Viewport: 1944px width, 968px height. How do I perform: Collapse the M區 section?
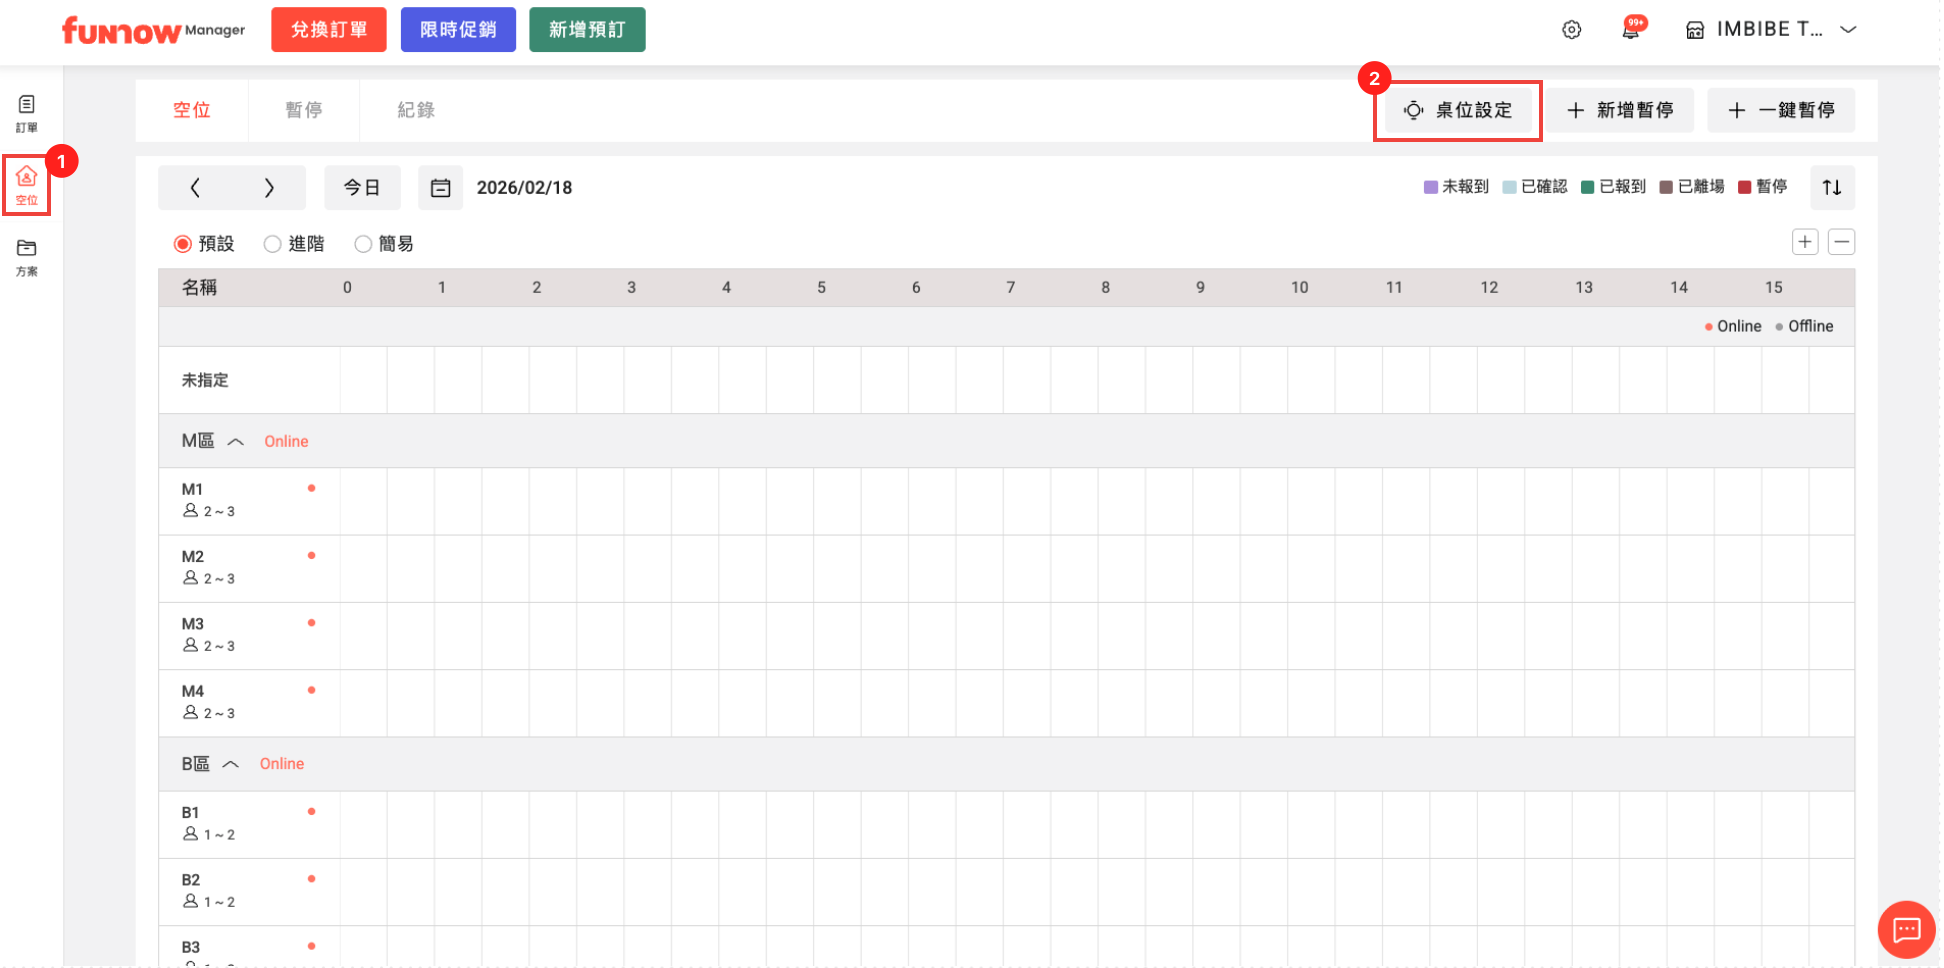click(236, 442)
